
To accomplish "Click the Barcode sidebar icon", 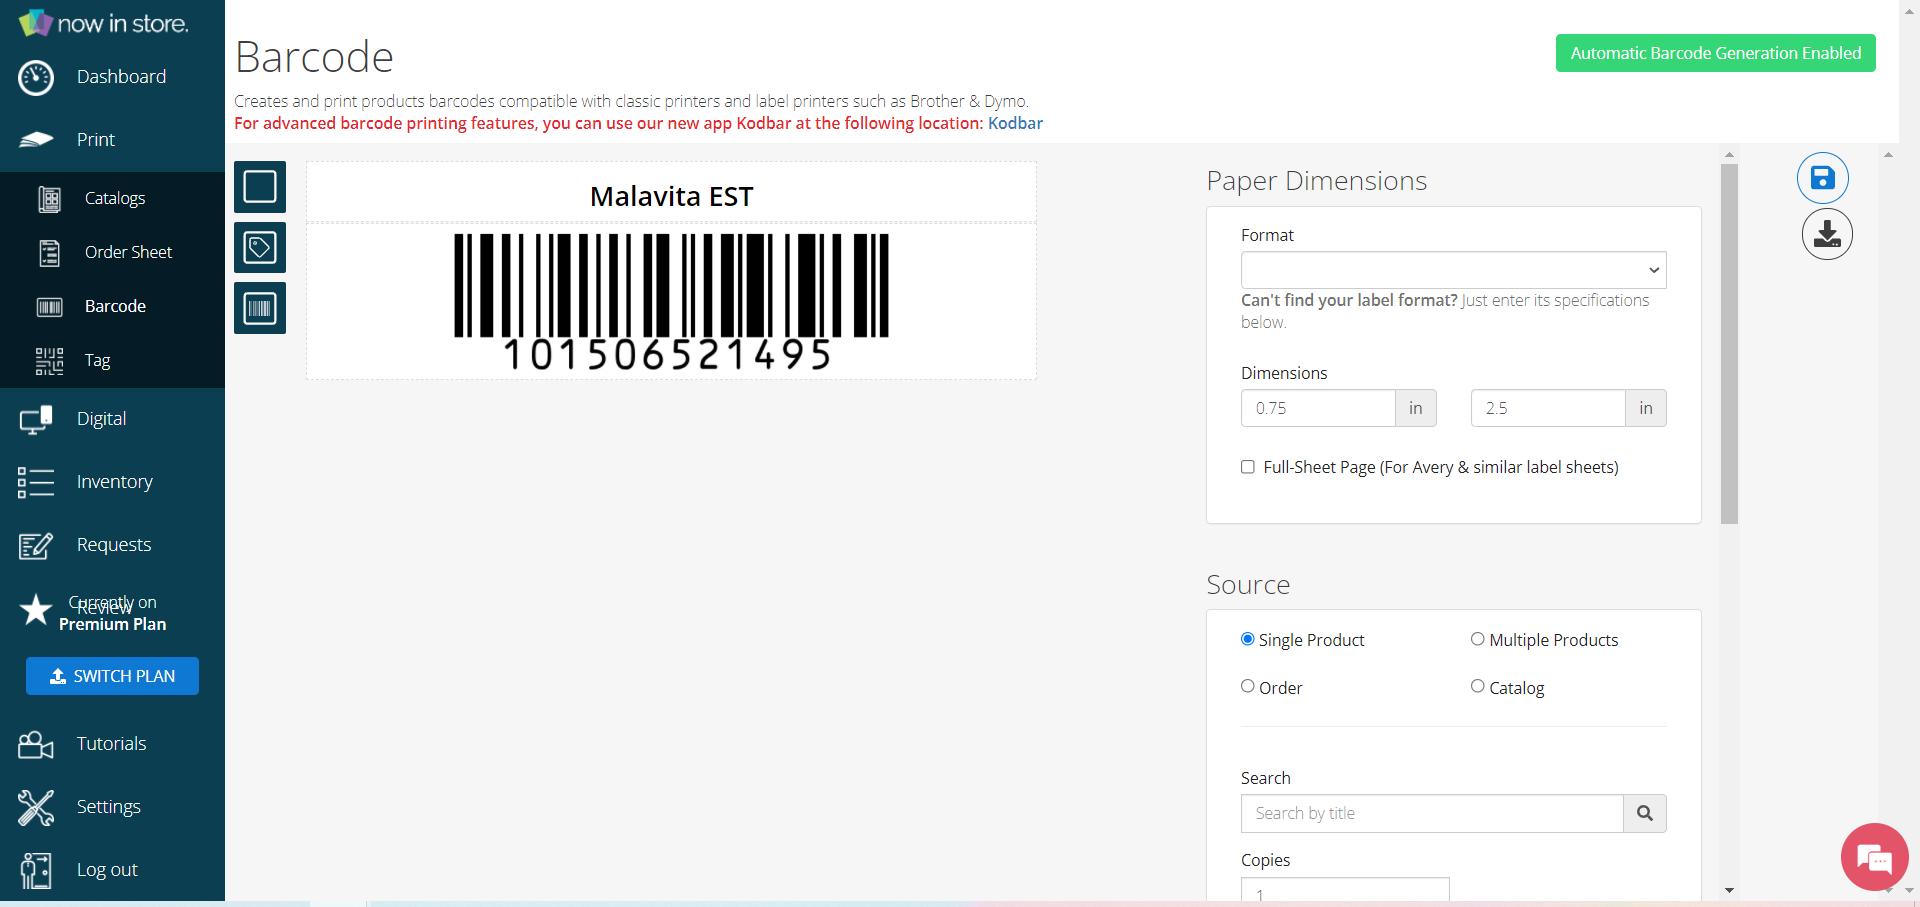I will [49, 307].
